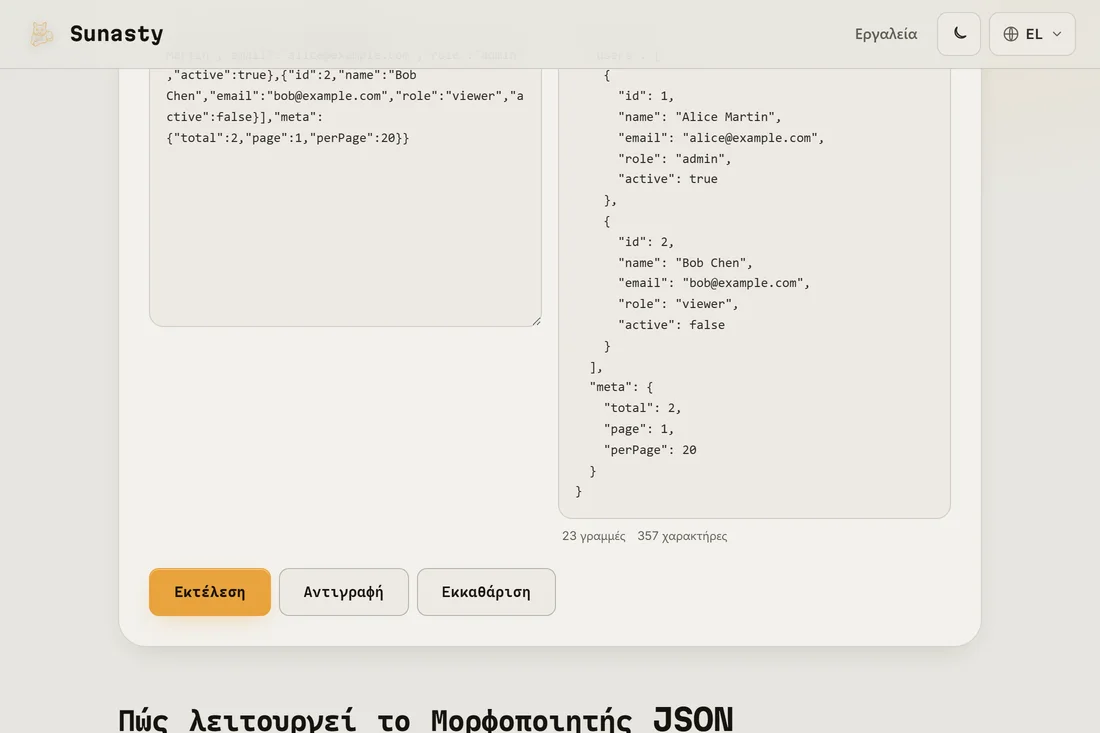Copy output using Αντιγραφή button
The height and width of the screenshot is (733, 1100).
click(344, 592)
